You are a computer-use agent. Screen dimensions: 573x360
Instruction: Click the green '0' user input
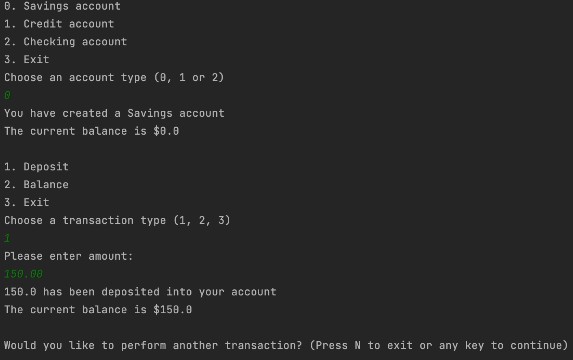pos(8,95)
